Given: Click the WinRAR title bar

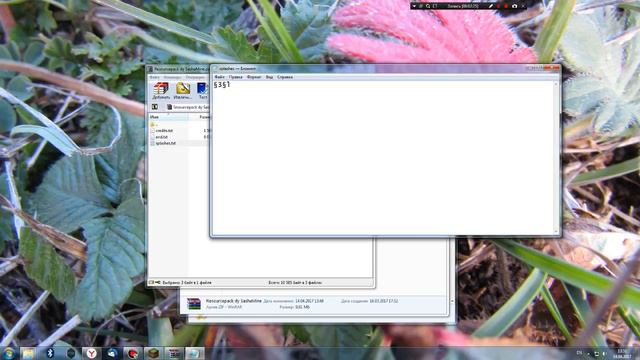Looking at the screenshot, I should [x=179, y=69].
